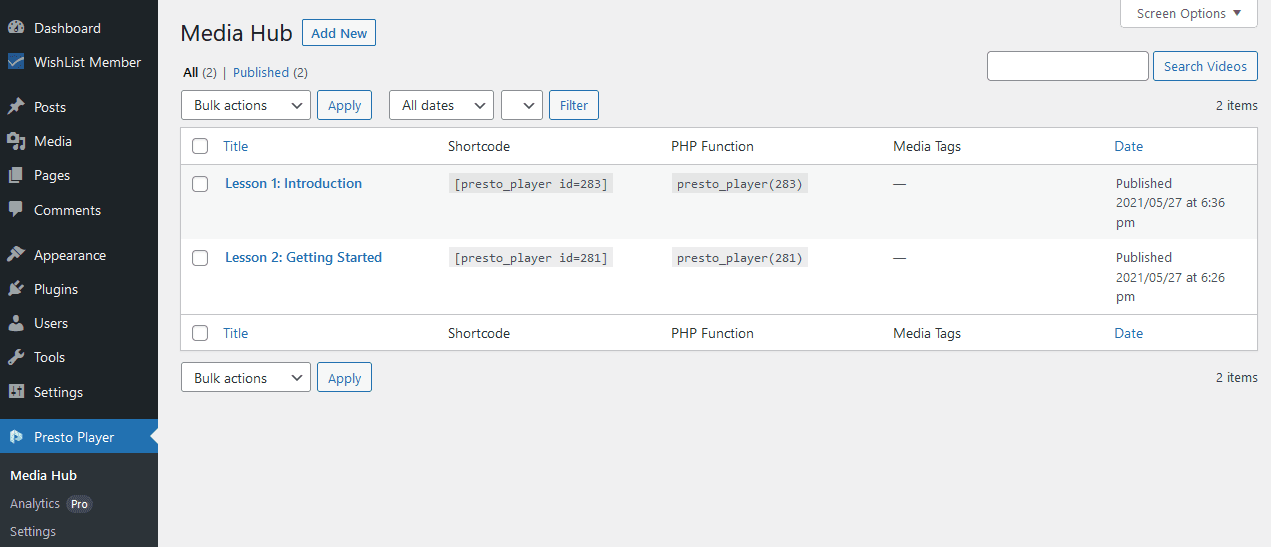Click the bottom Apply button
Viewport: 1271px width, 547px height.
344,378
